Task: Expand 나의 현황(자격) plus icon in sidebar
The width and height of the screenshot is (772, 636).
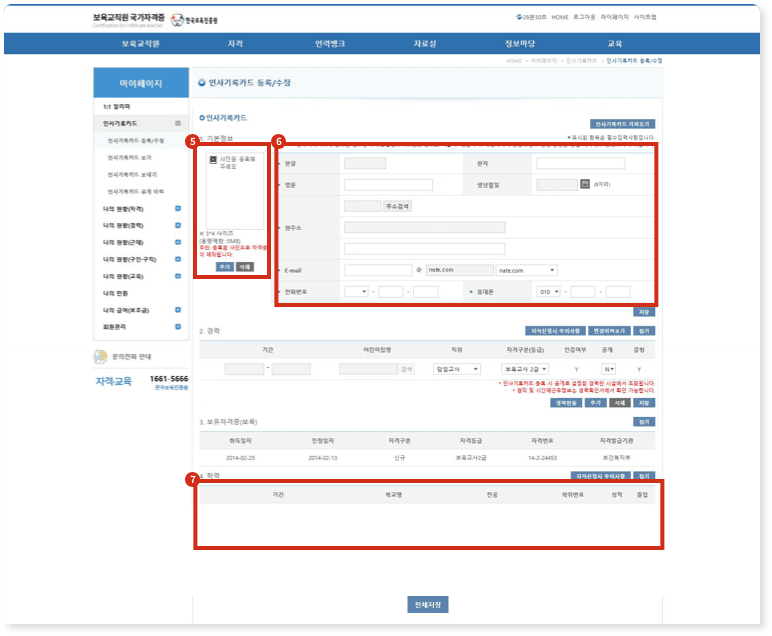Action: [x=177, y=209]
